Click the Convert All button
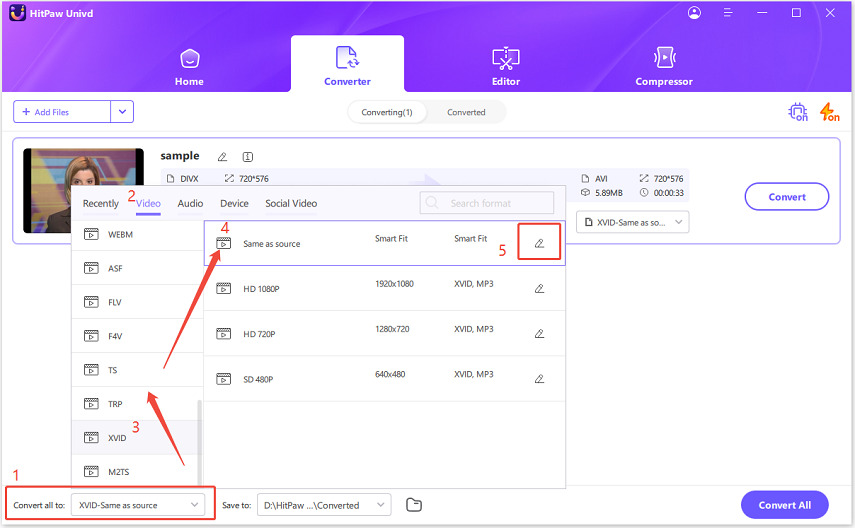Screen dimensions: 855x528 click(785, 505)
